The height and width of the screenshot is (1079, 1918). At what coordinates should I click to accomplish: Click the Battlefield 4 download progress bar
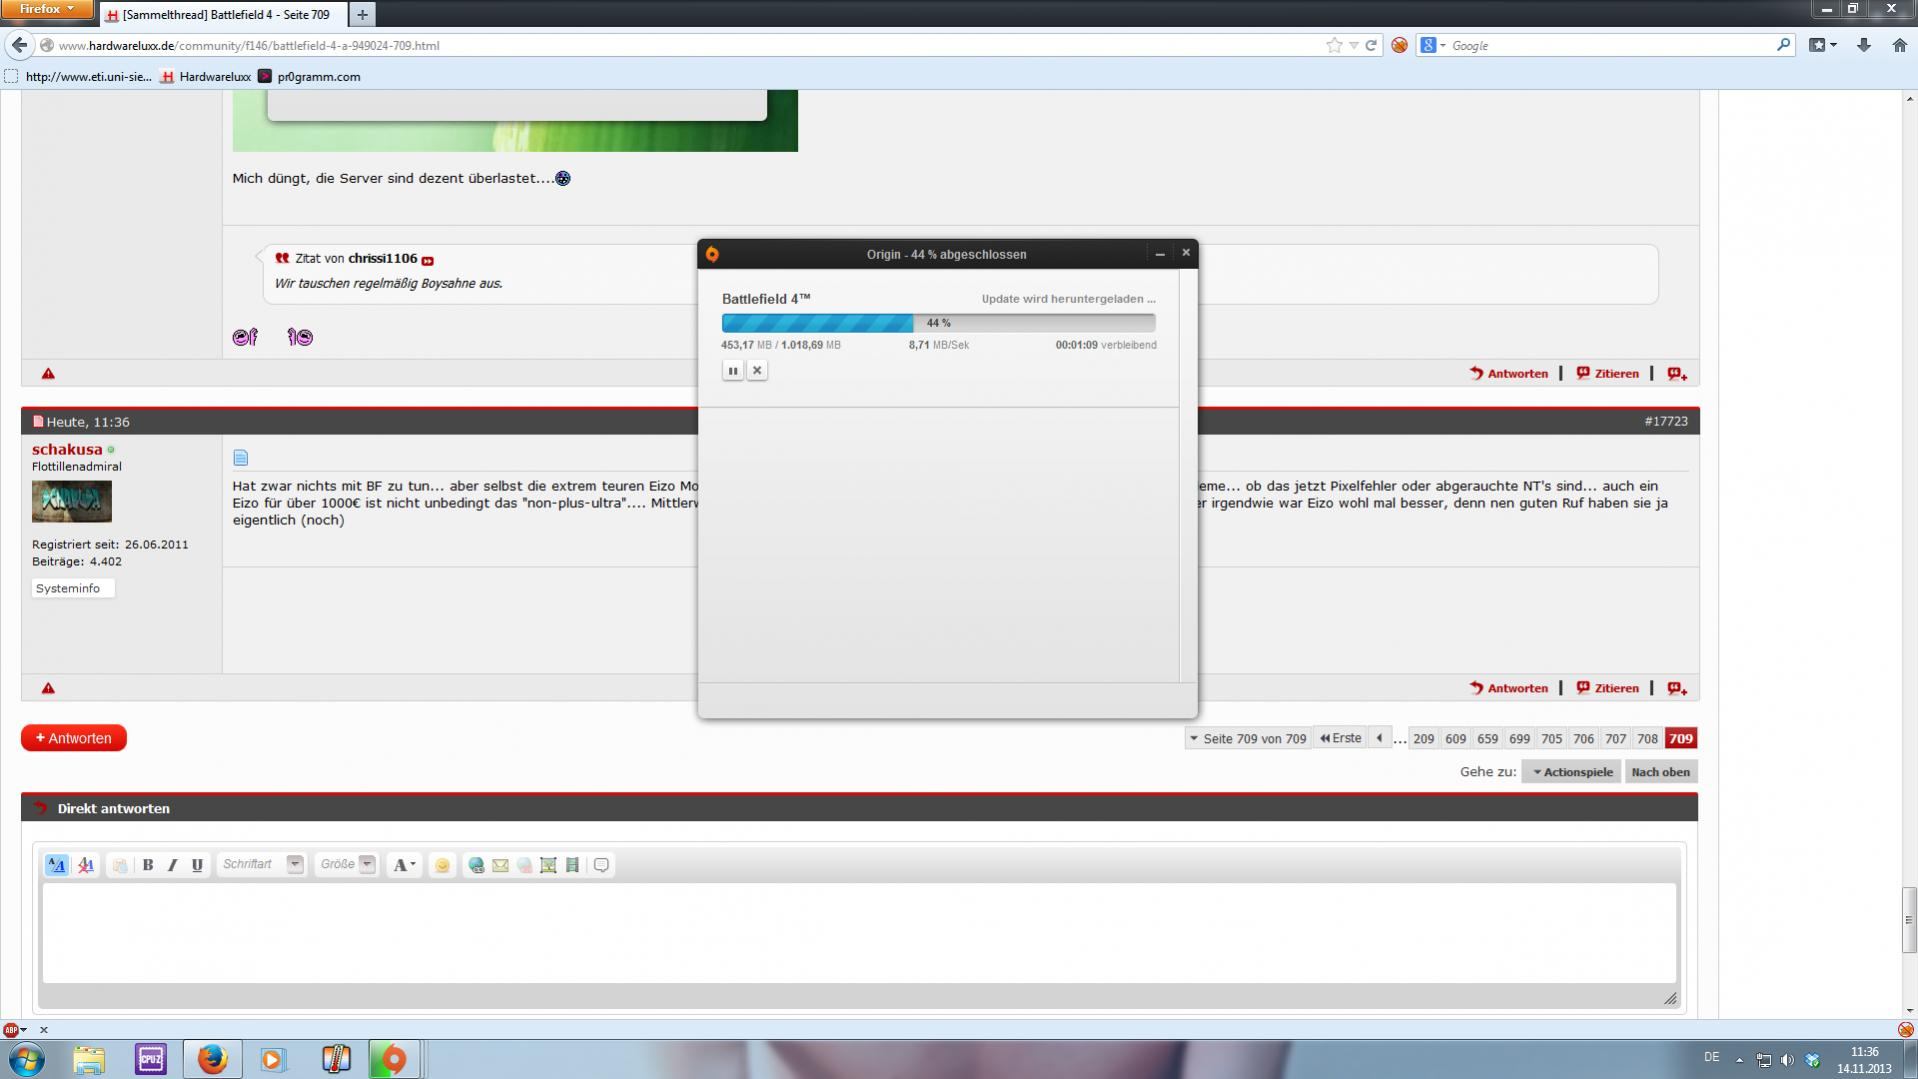(x=938, y=323)
